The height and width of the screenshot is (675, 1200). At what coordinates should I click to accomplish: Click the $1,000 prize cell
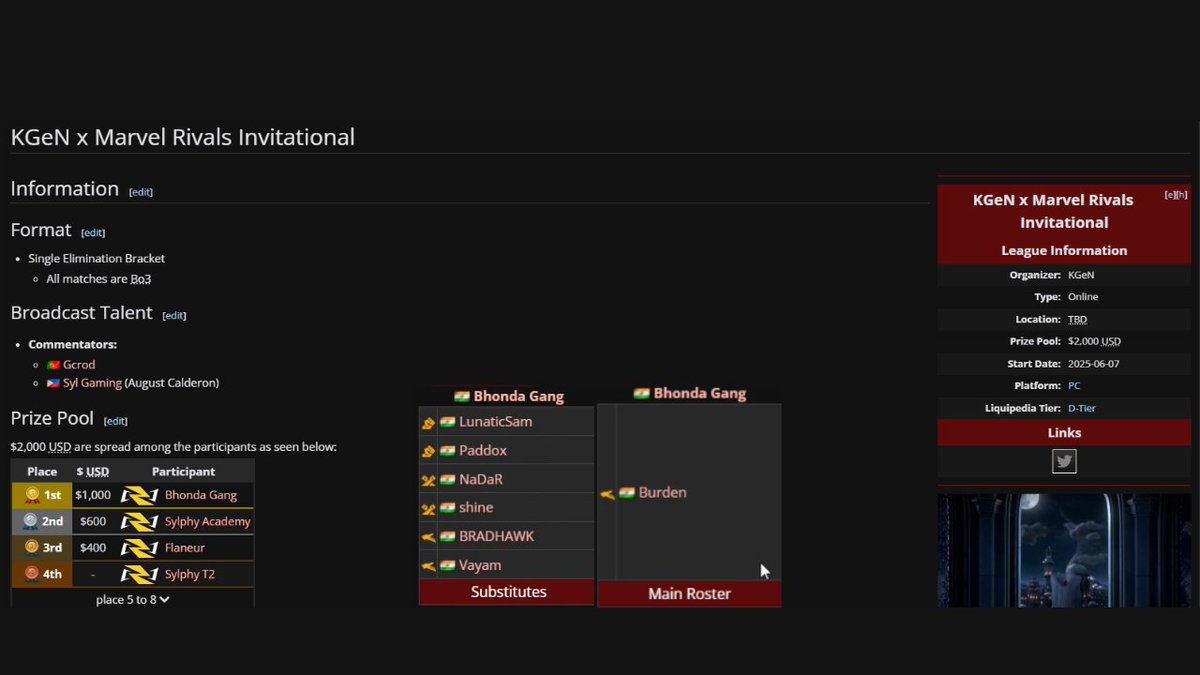coord(93,495)
